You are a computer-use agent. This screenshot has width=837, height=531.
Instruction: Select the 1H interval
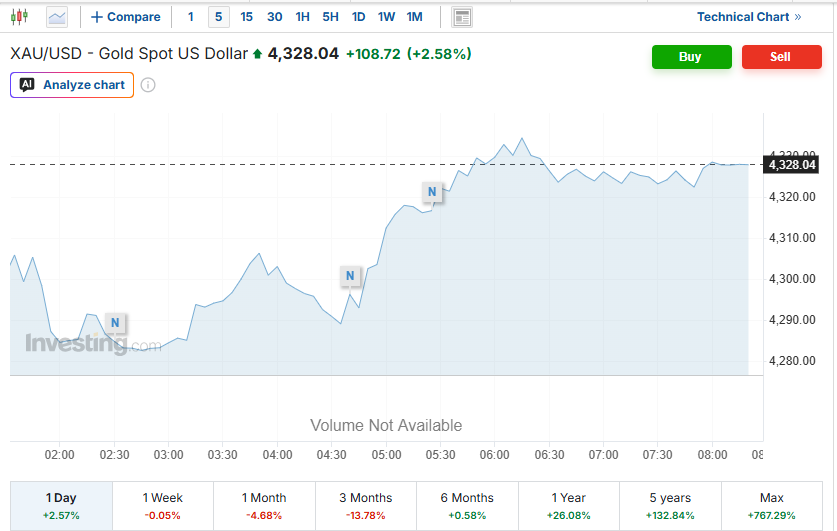pyautogui.click(x=303, y=17)
